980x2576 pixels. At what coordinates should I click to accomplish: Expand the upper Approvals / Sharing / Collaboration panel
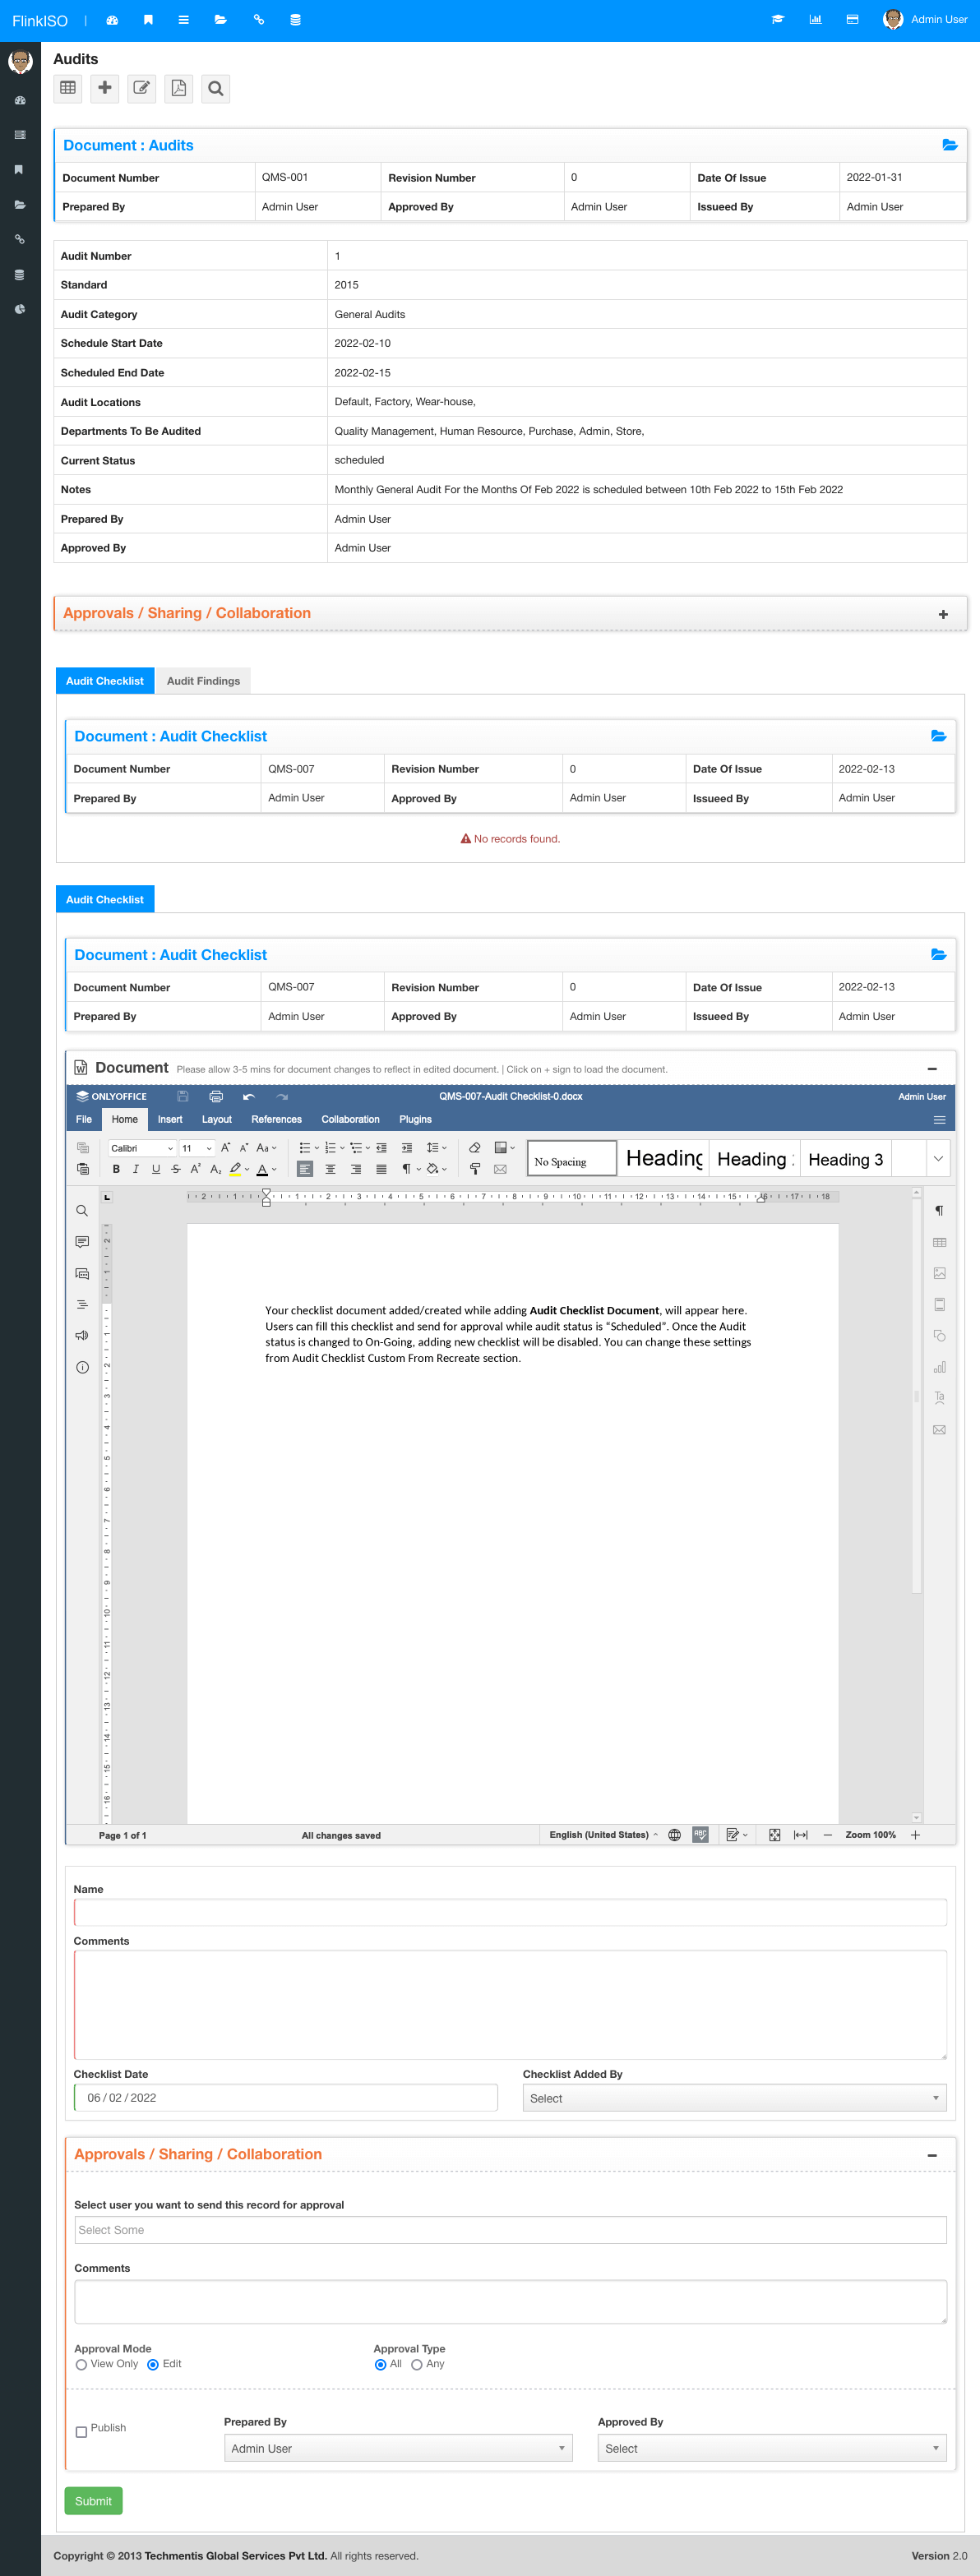click(943, 614)
